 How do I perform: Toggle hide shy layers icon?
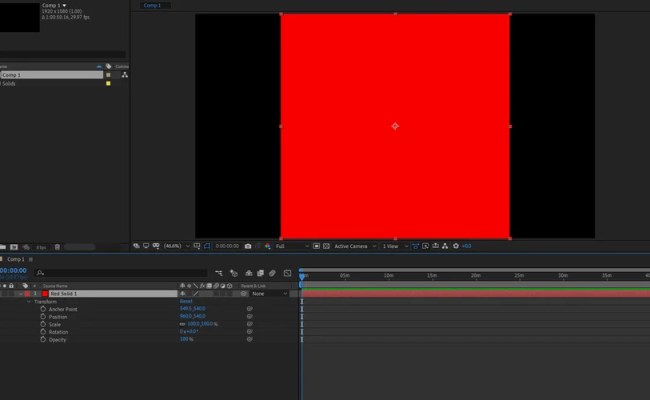249,273
